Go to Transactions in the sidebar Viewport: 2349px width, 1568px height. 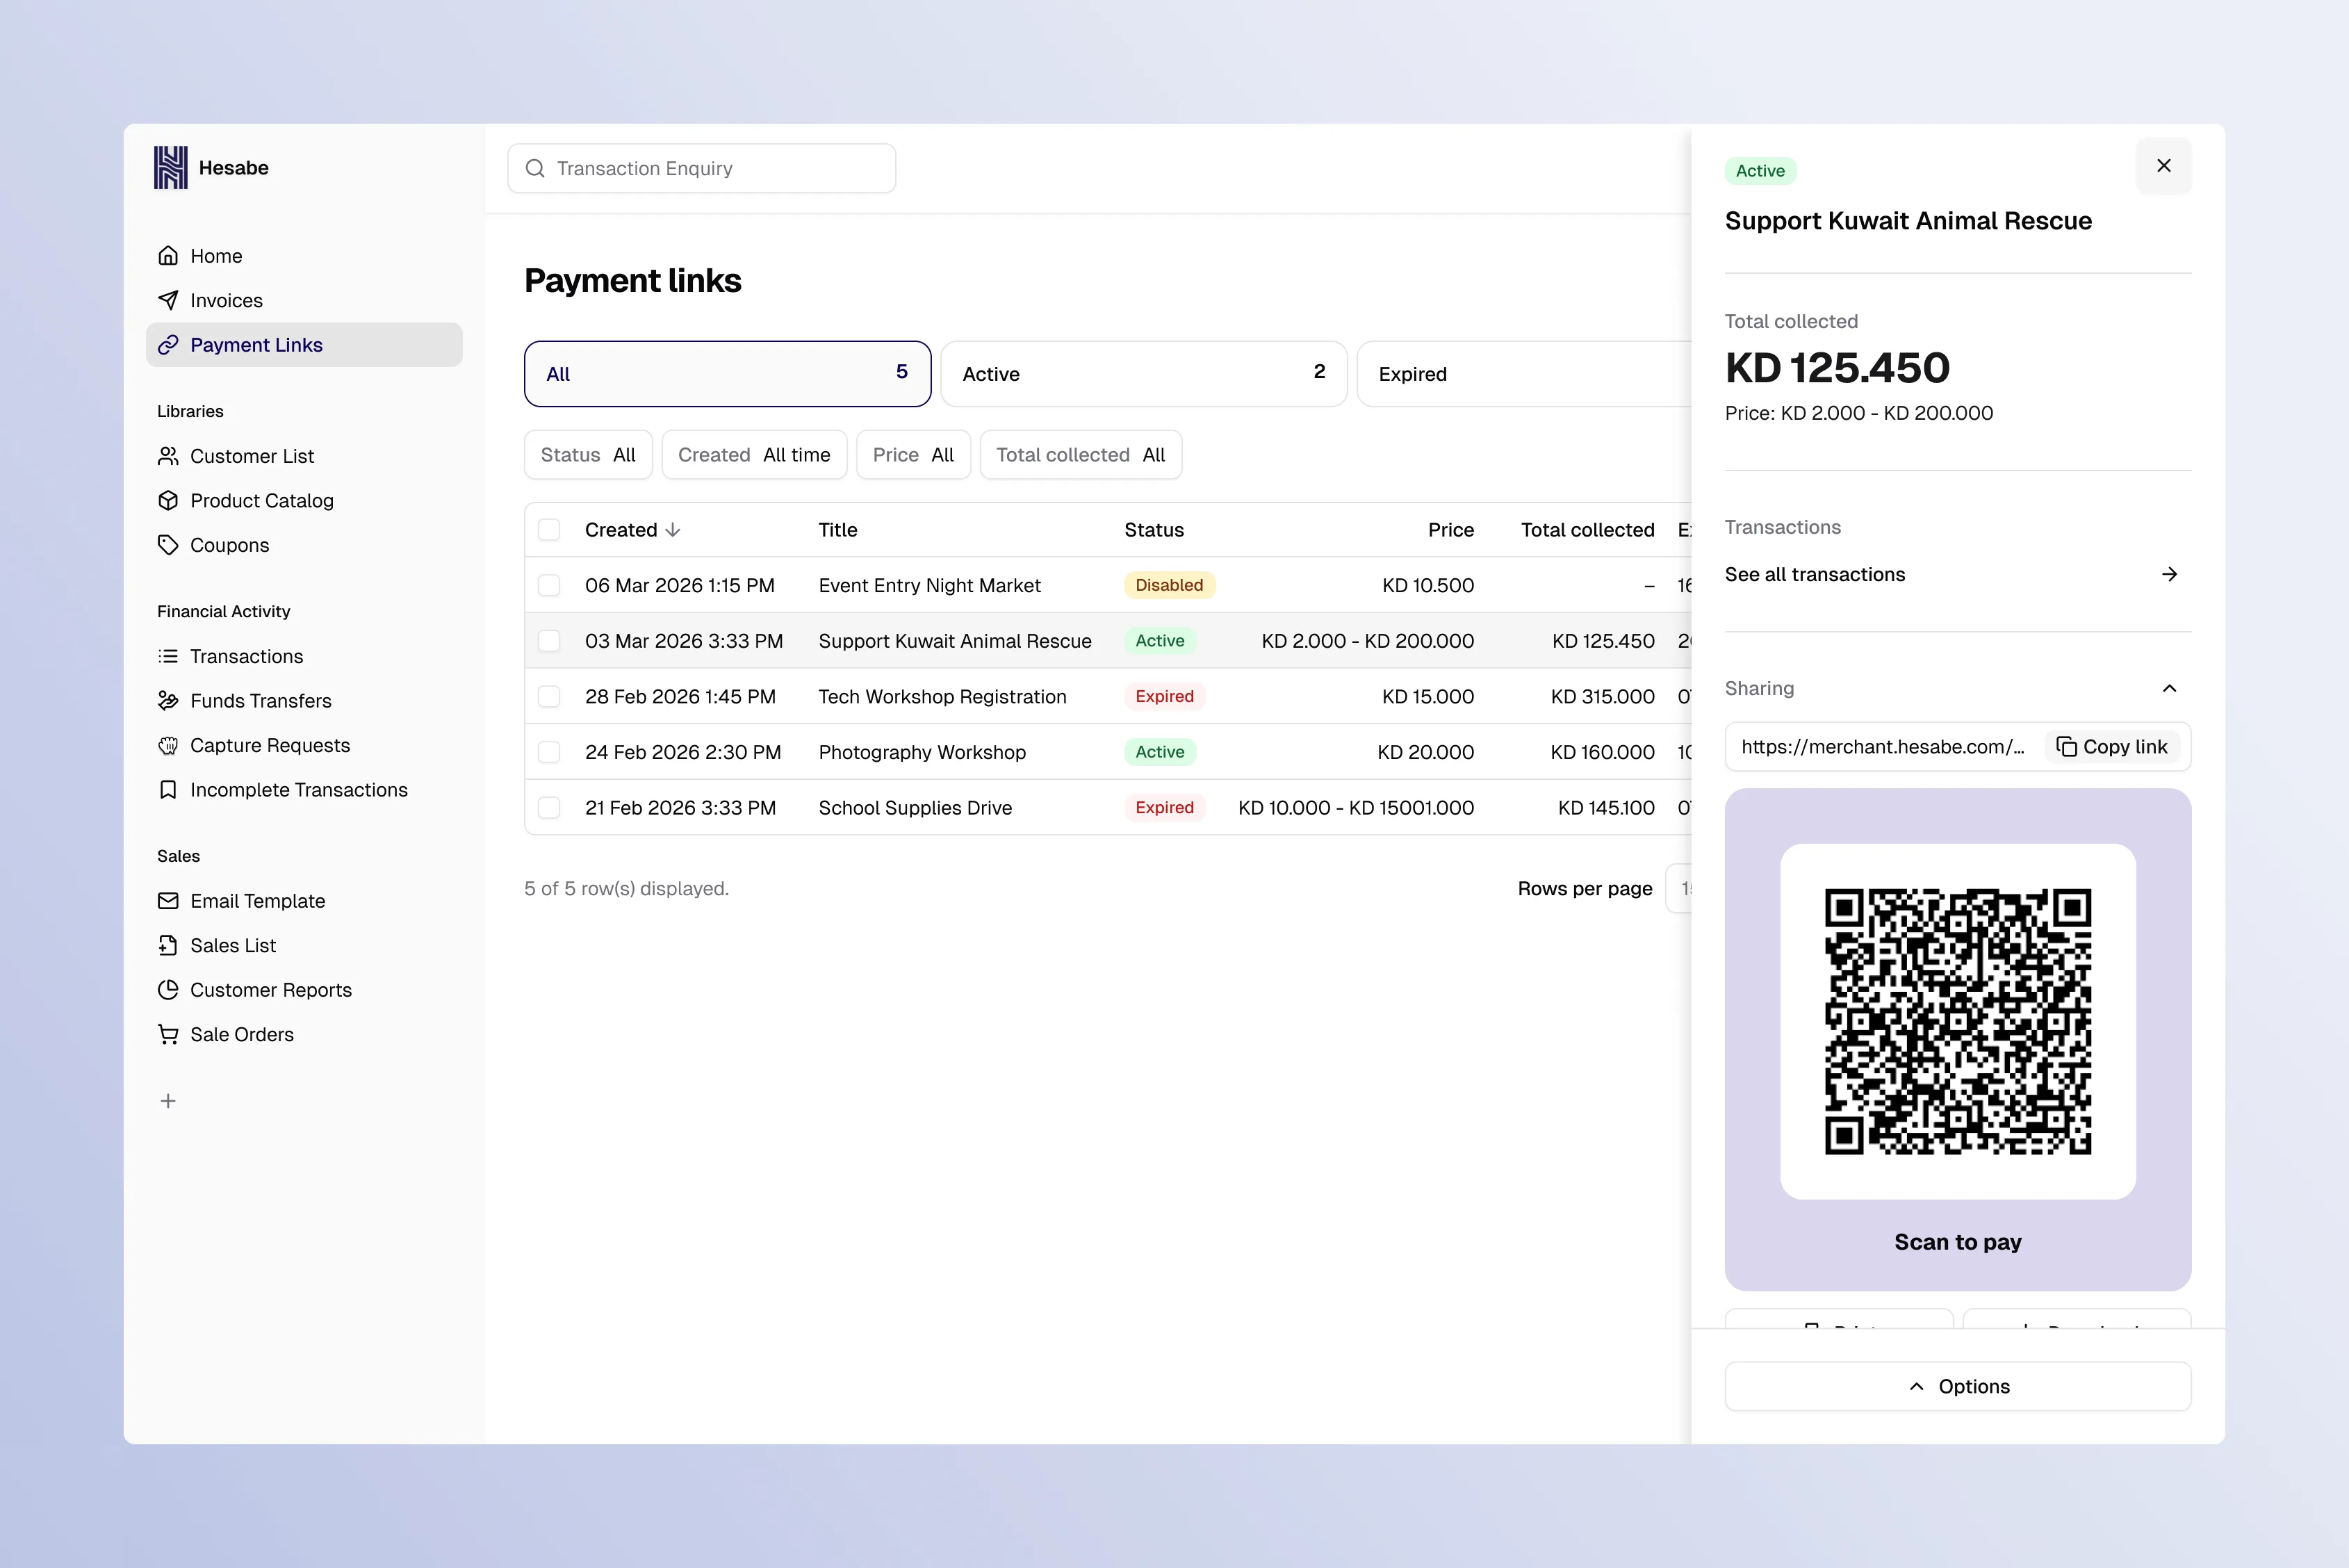click(x=304, y=656)
